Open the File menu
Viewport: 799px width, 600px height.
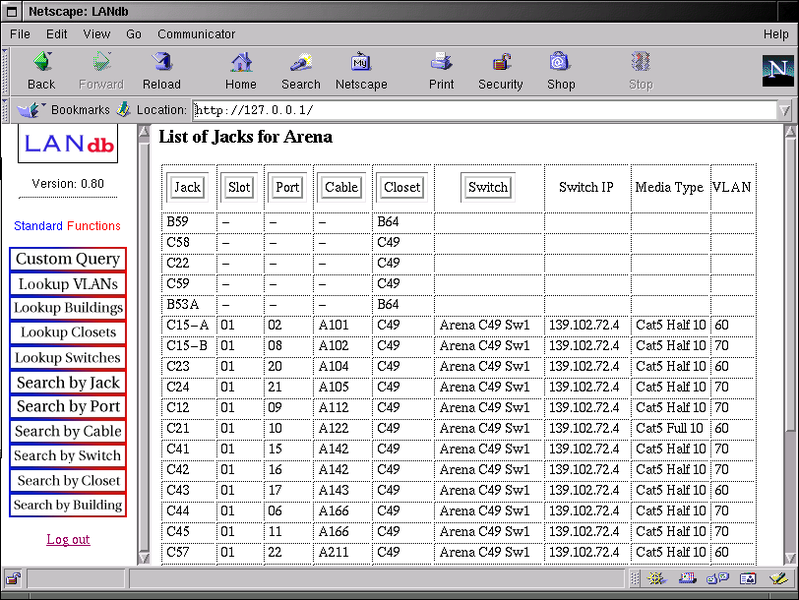tap(20, 34)
